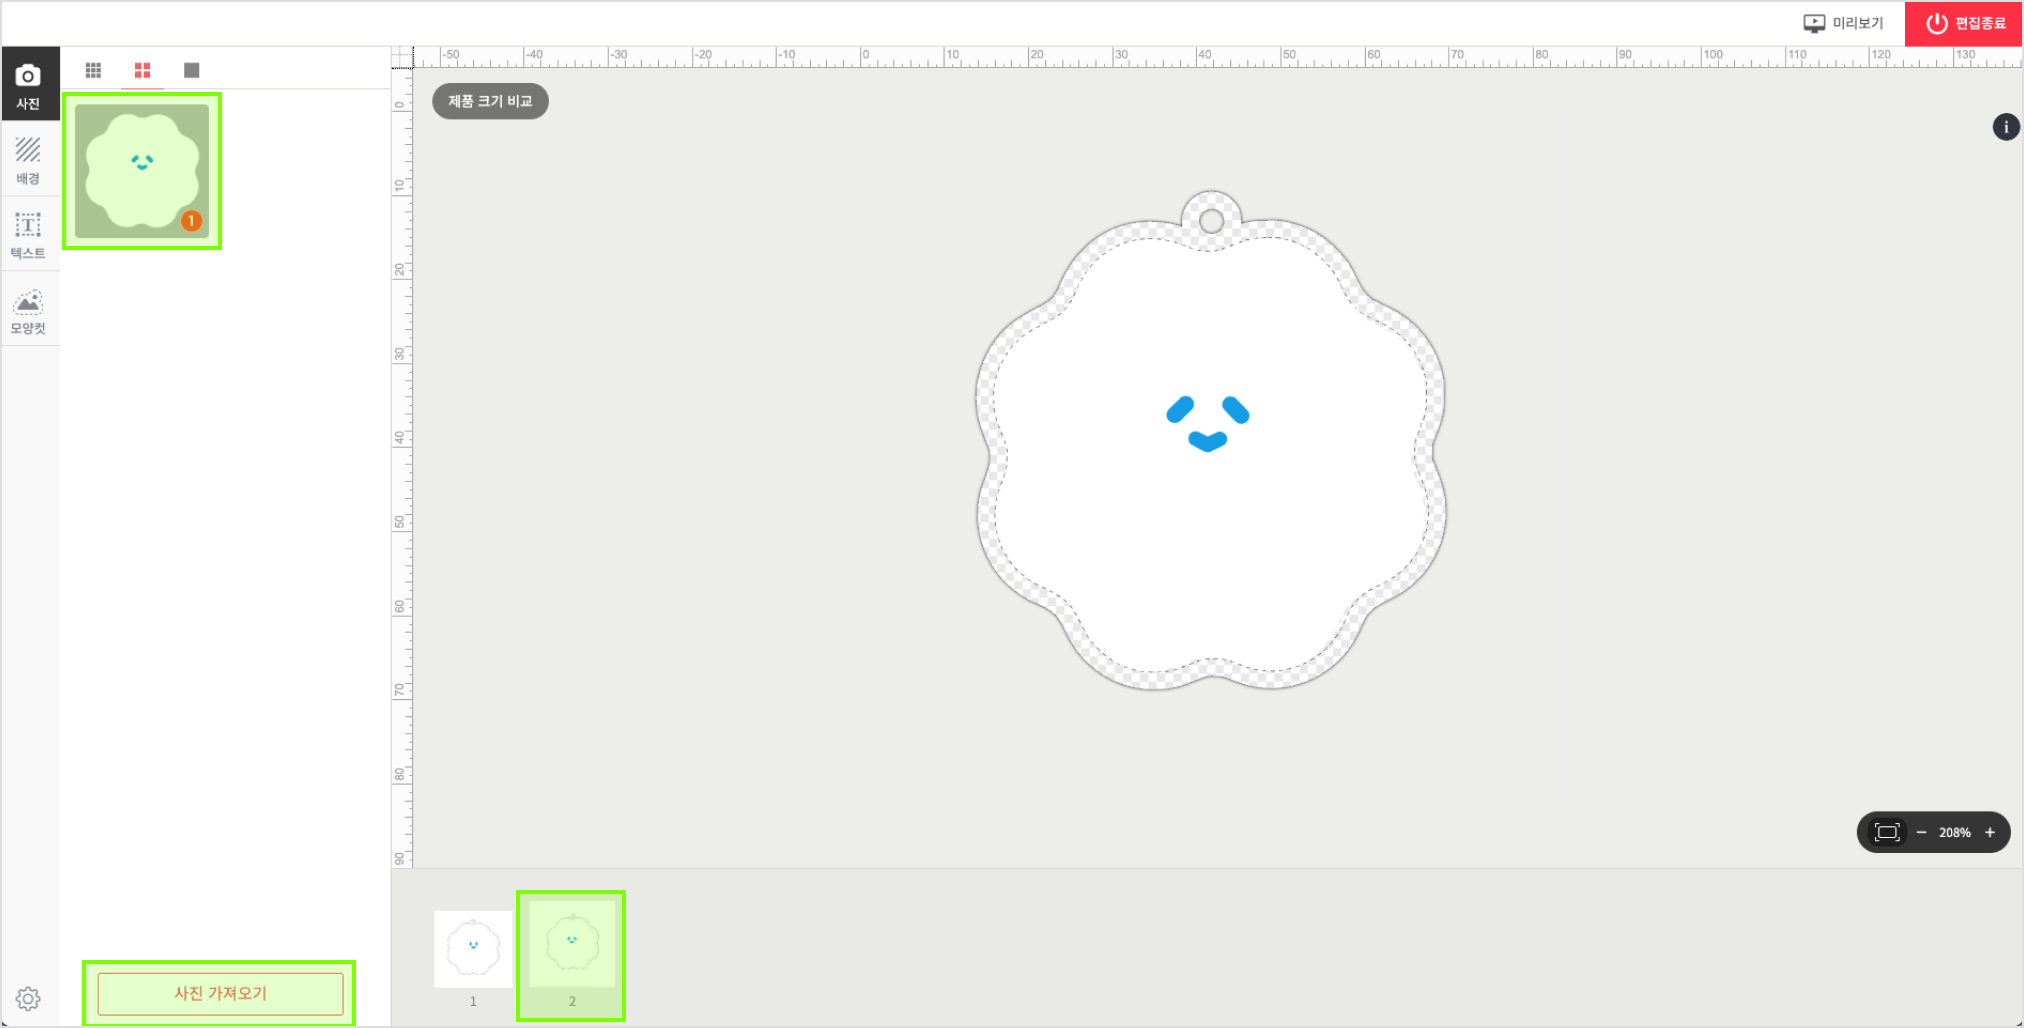Switch to single large thumbnail view

(x=191, y=70)
